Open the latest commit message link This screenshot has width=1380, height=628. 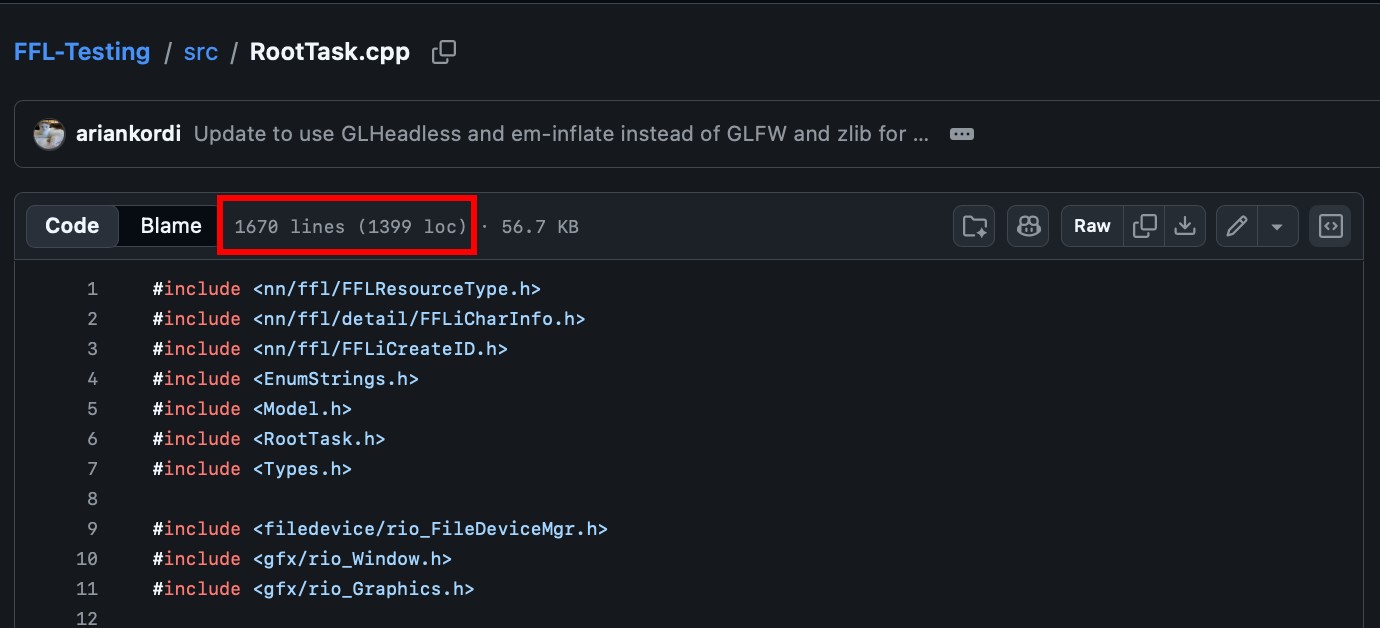(562, 134)
